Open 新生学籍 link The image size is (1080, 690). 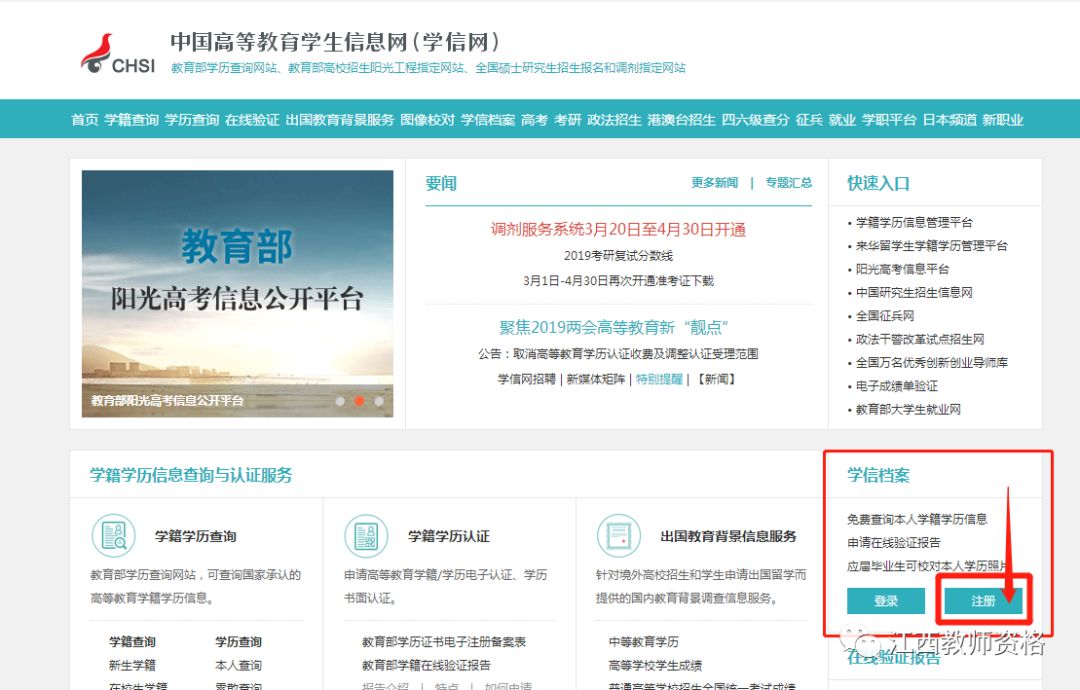[x=132, y=665]
